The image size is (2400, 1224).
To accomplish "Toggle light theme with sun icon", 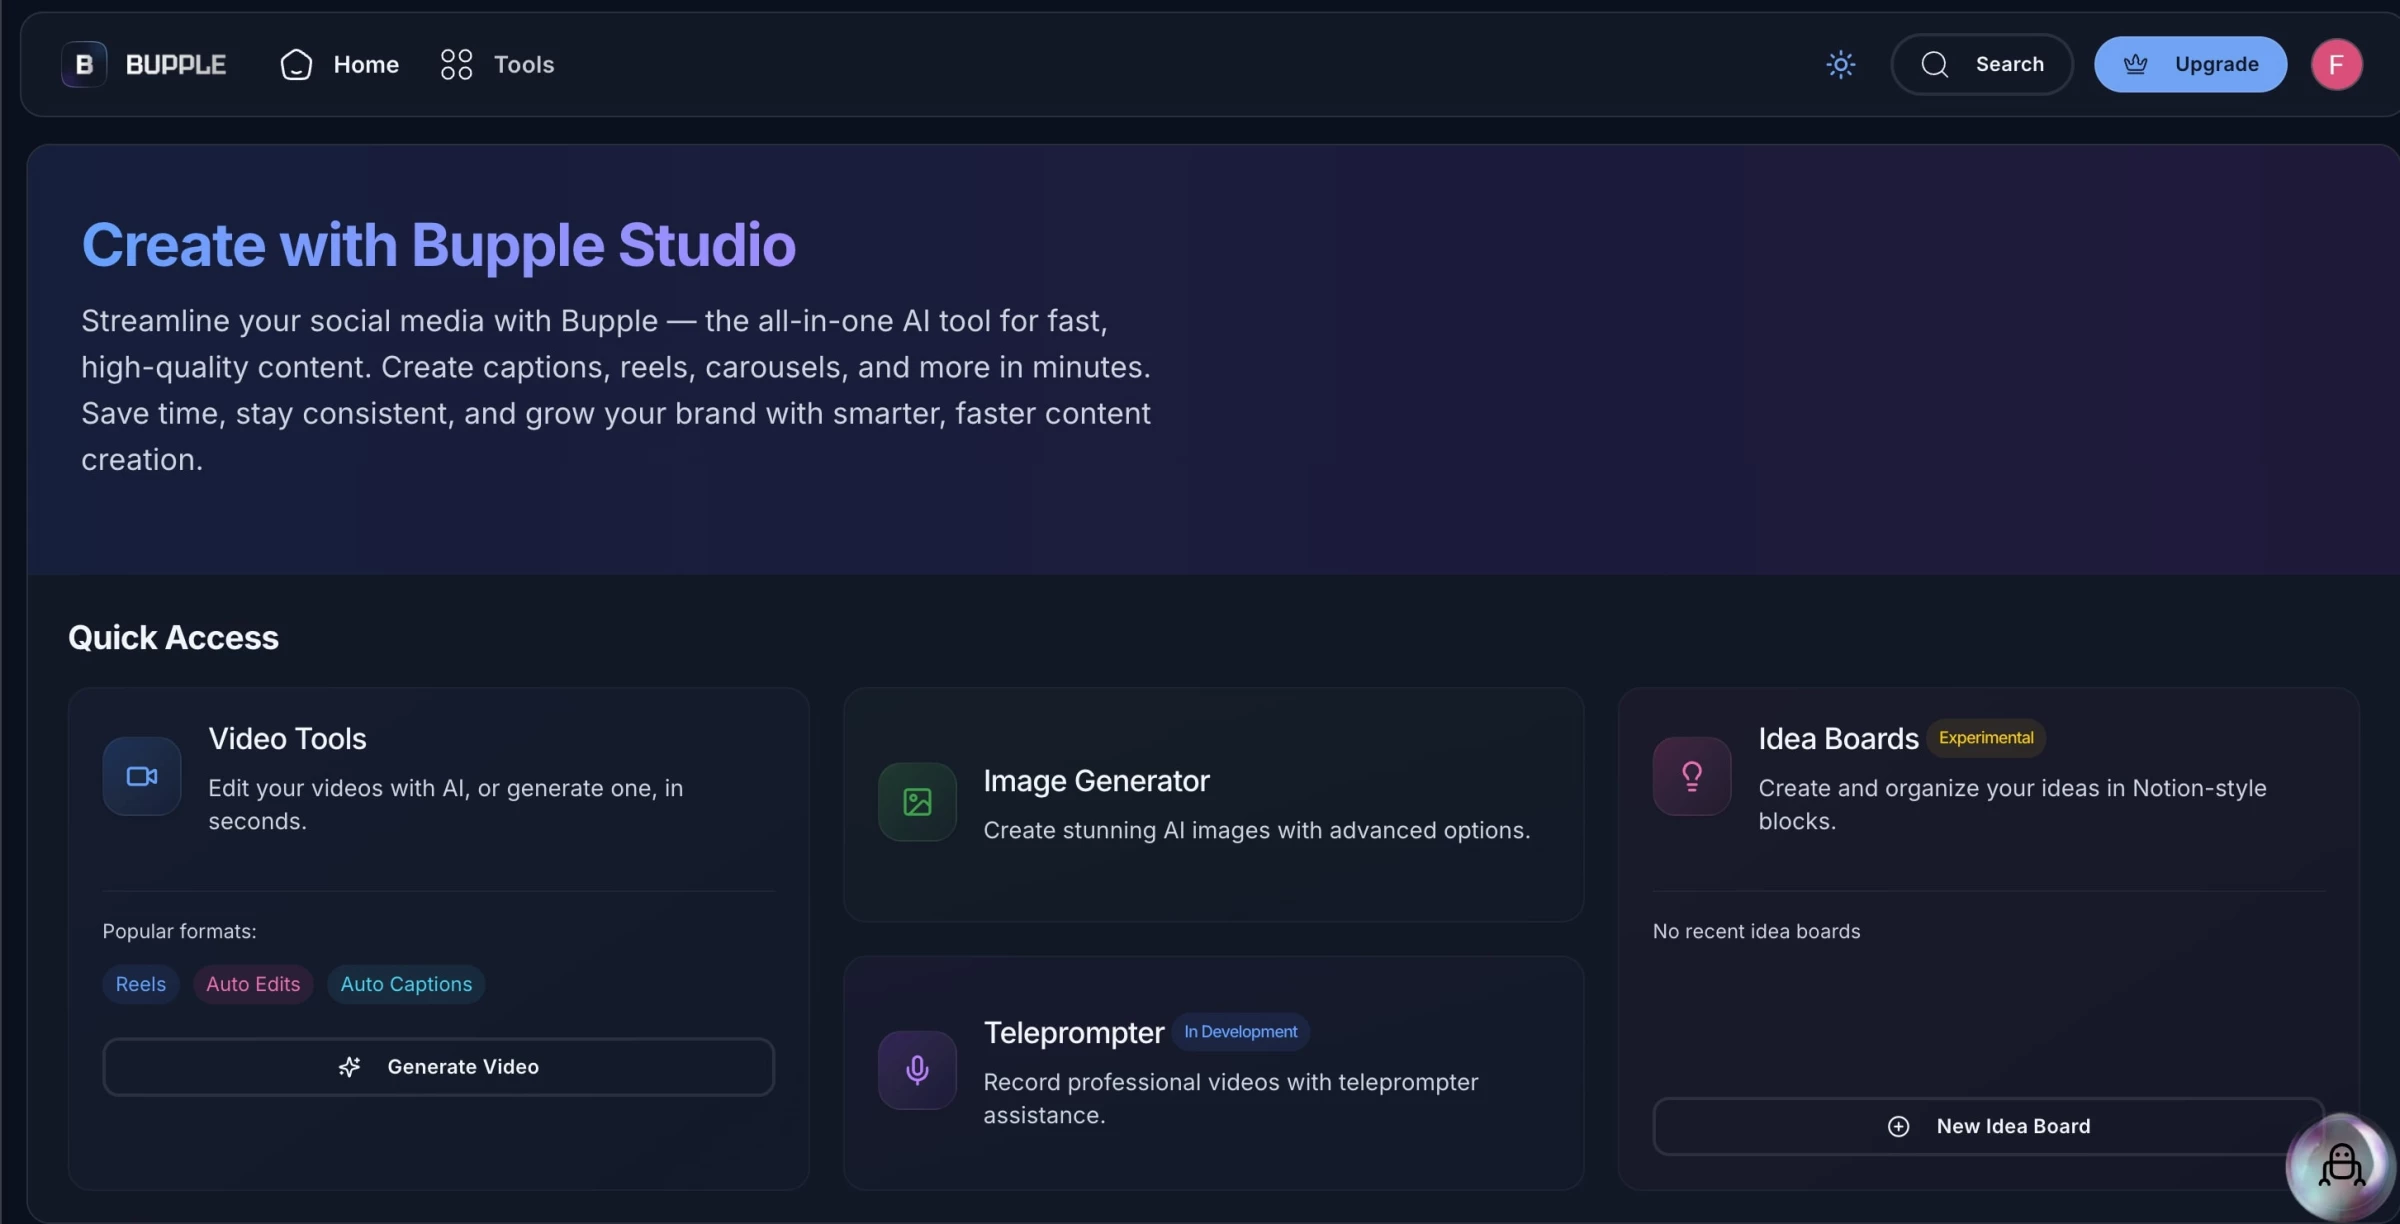I will (x=1840, y=64).
